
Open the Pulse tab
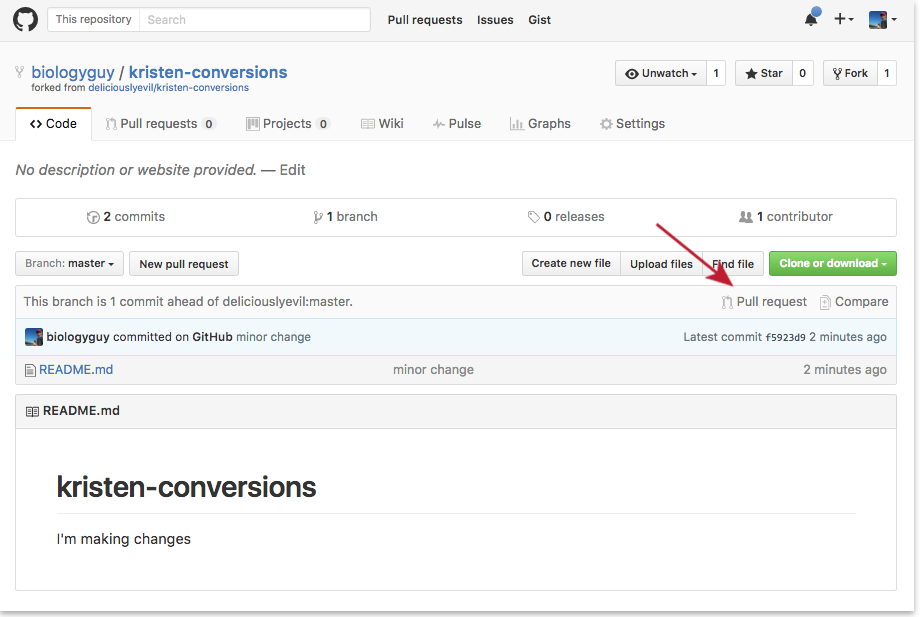point(457,124)
